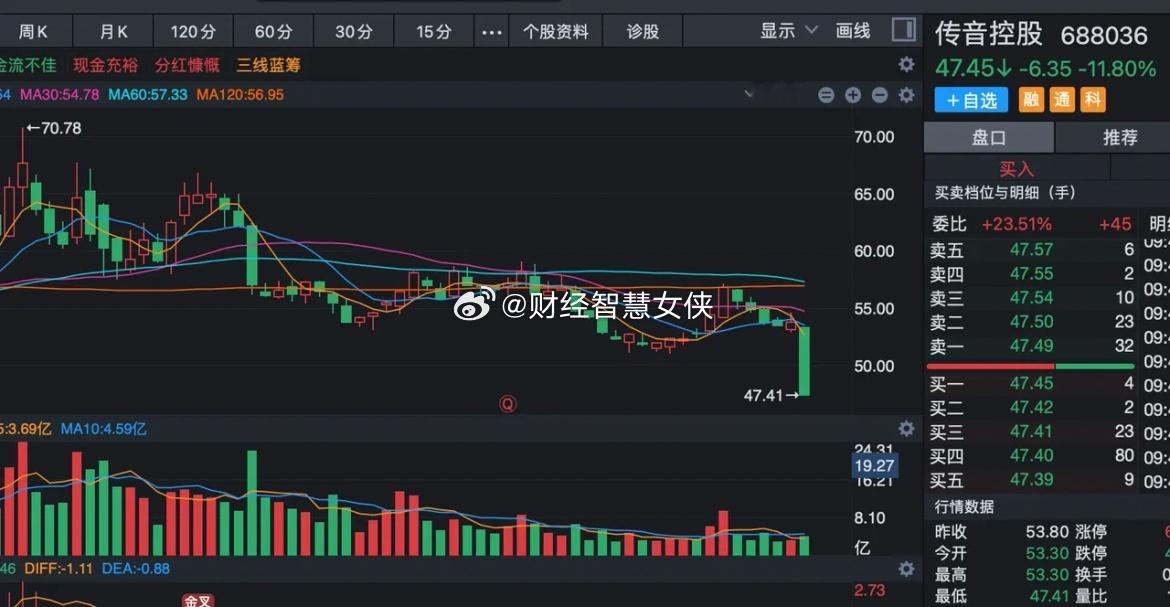Select the 30分 period tab
This screenshot has width=1170, height=607.
click(354, 32)
